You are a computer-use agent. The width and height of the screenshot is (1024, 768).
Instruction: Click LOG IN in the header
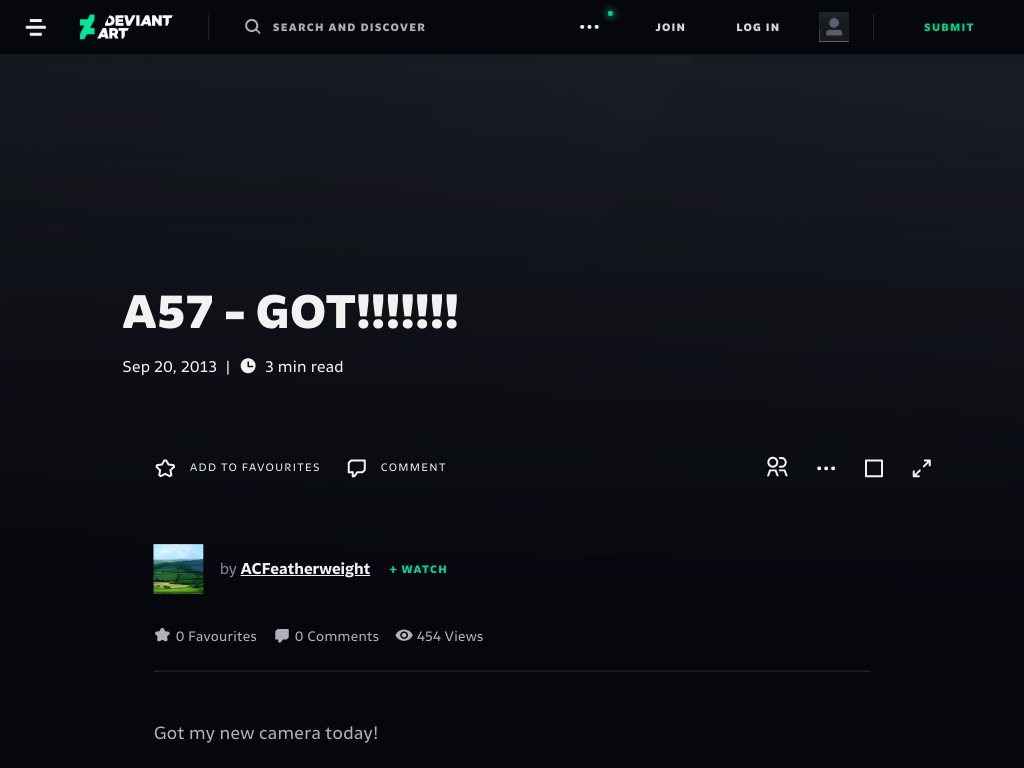pyautogui.click(x=758, y=27)
